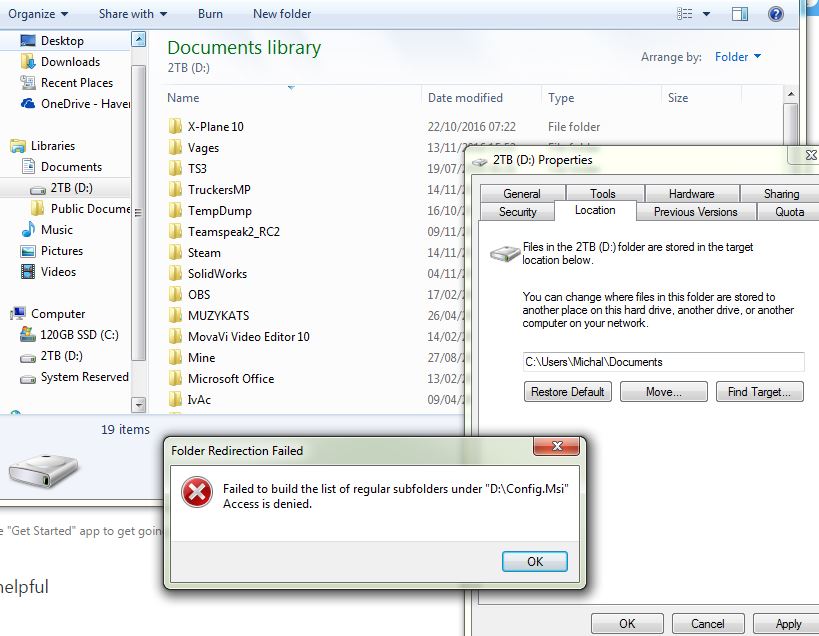Click the navigation pane scroll up arrow

(138, 39)
